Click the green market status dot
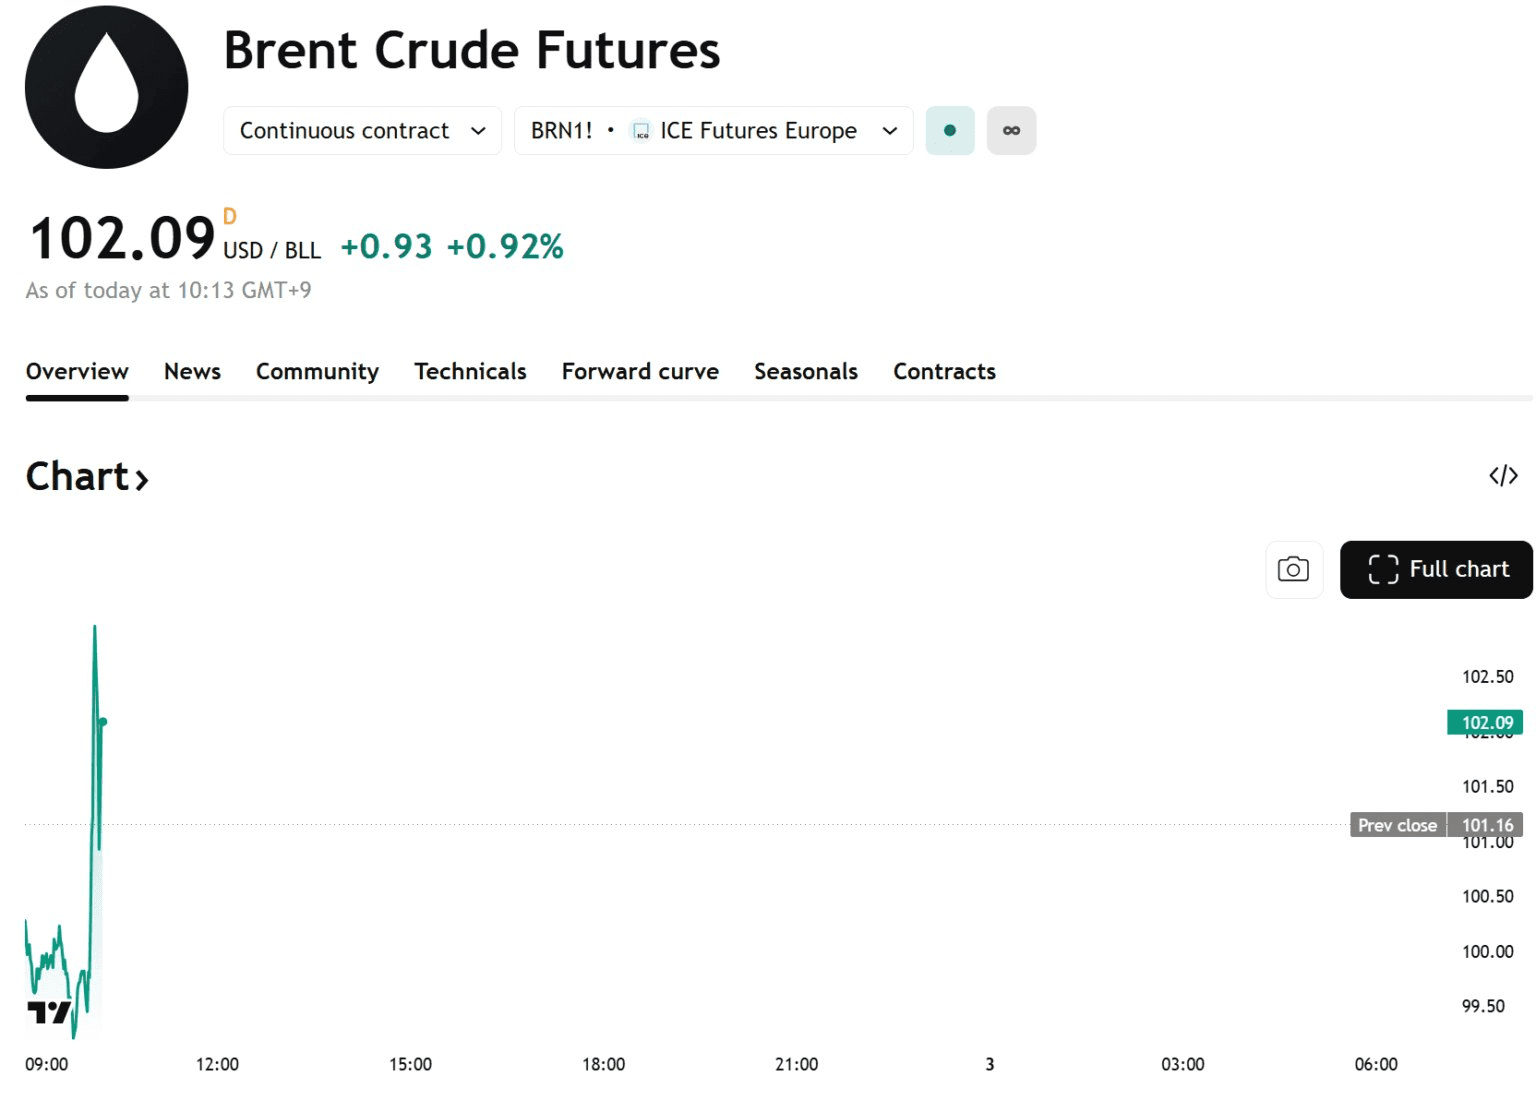 (x=949, y=131)
